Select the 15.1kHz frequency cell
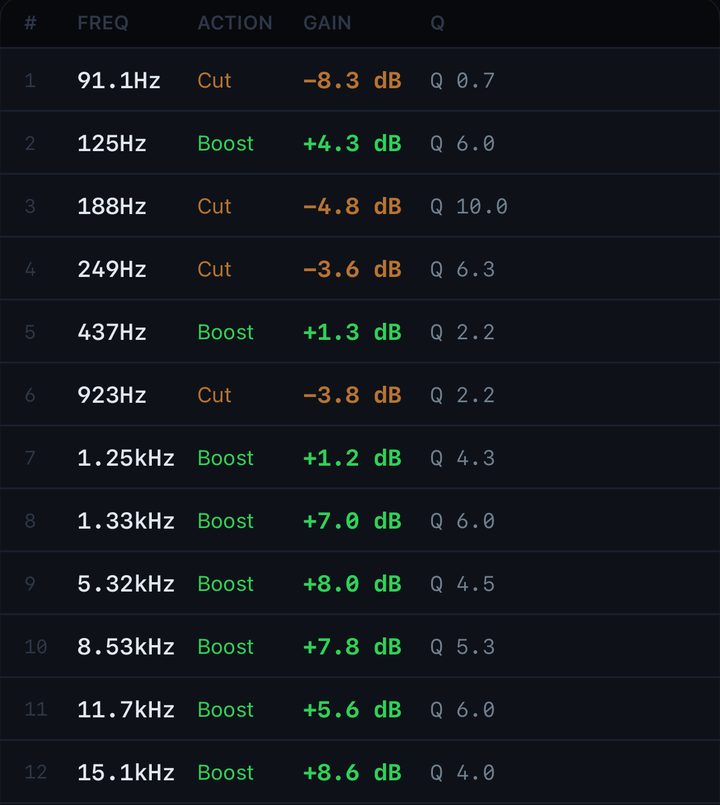 coord(126,773)
